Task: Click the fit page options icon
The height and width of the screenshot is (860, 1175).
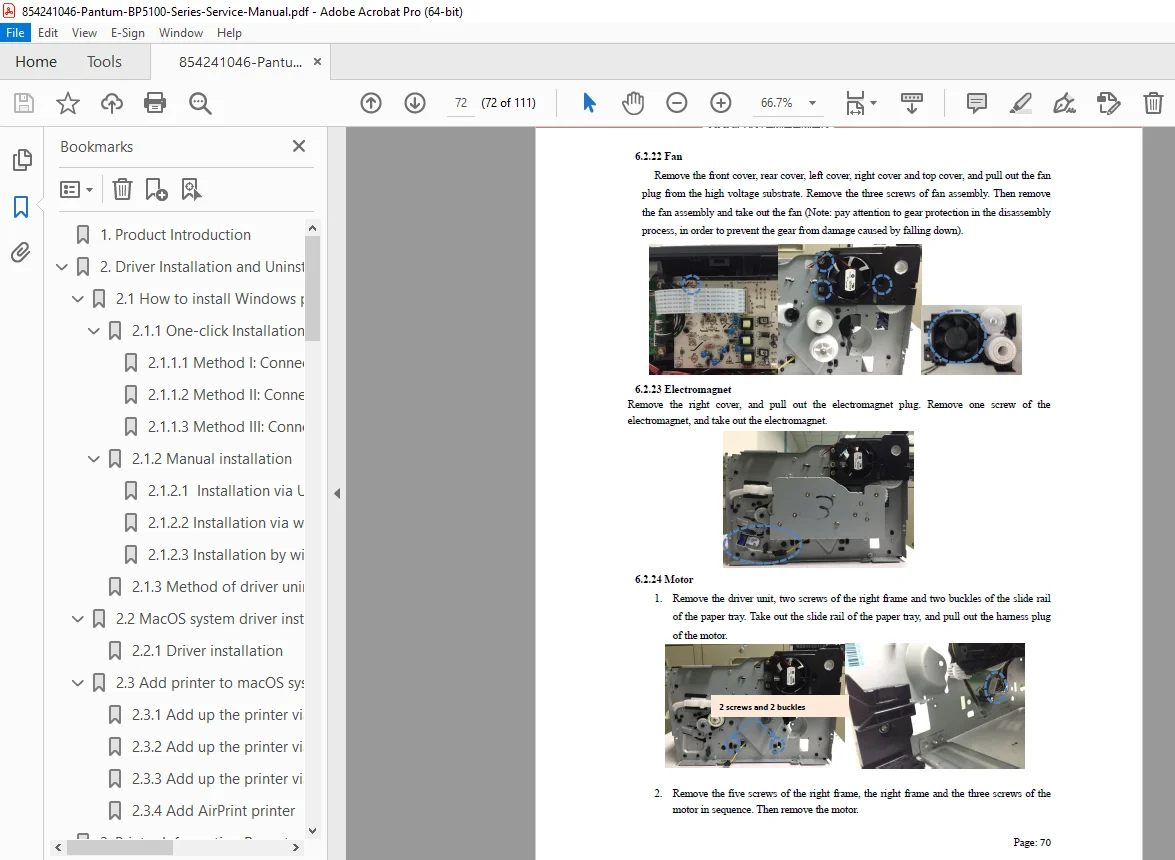Action: tap(860, 103)
